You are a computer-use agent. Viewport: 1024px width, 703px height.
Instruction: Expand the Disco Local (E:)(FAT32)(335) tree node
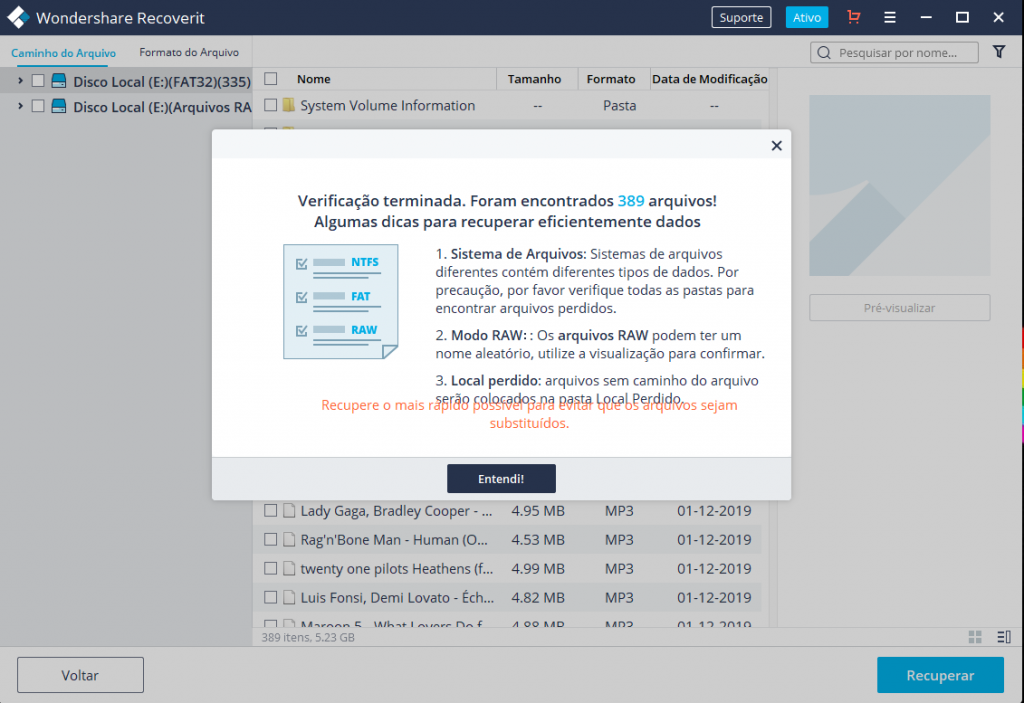point(20,81)
